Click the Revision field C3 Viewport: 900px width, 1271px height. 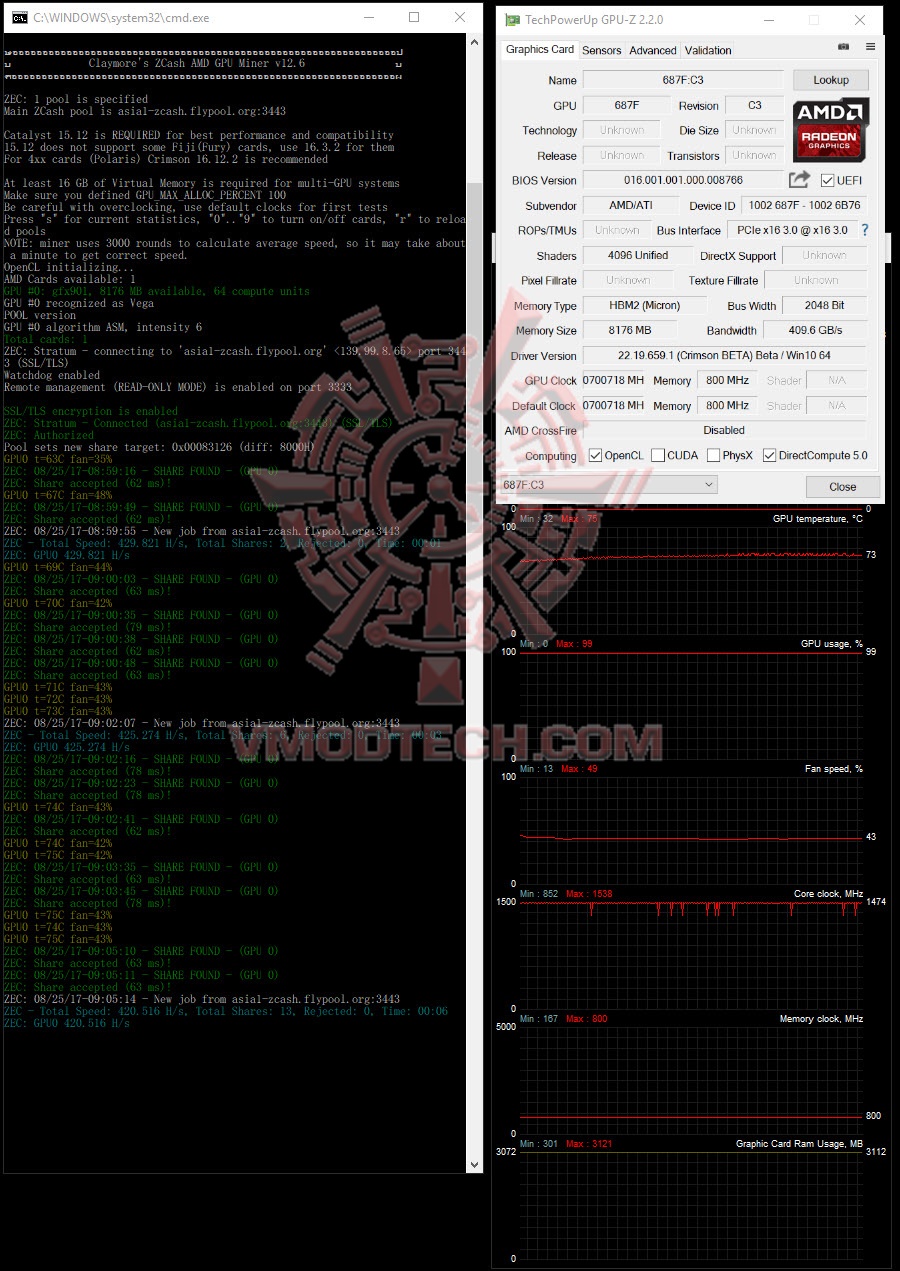coord(755,105)
